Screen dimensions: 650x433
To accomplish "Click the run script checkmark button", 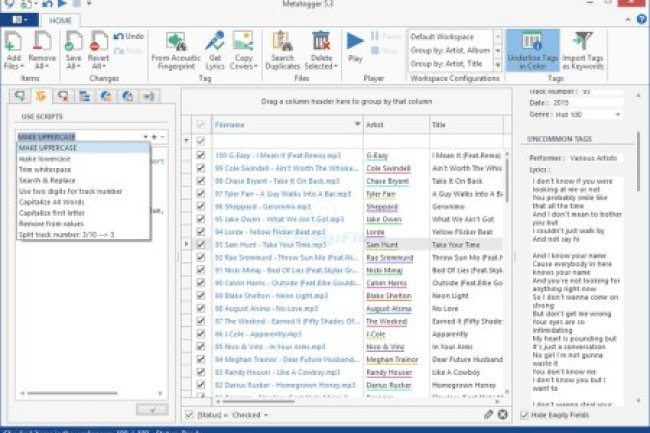I will 152,409.
